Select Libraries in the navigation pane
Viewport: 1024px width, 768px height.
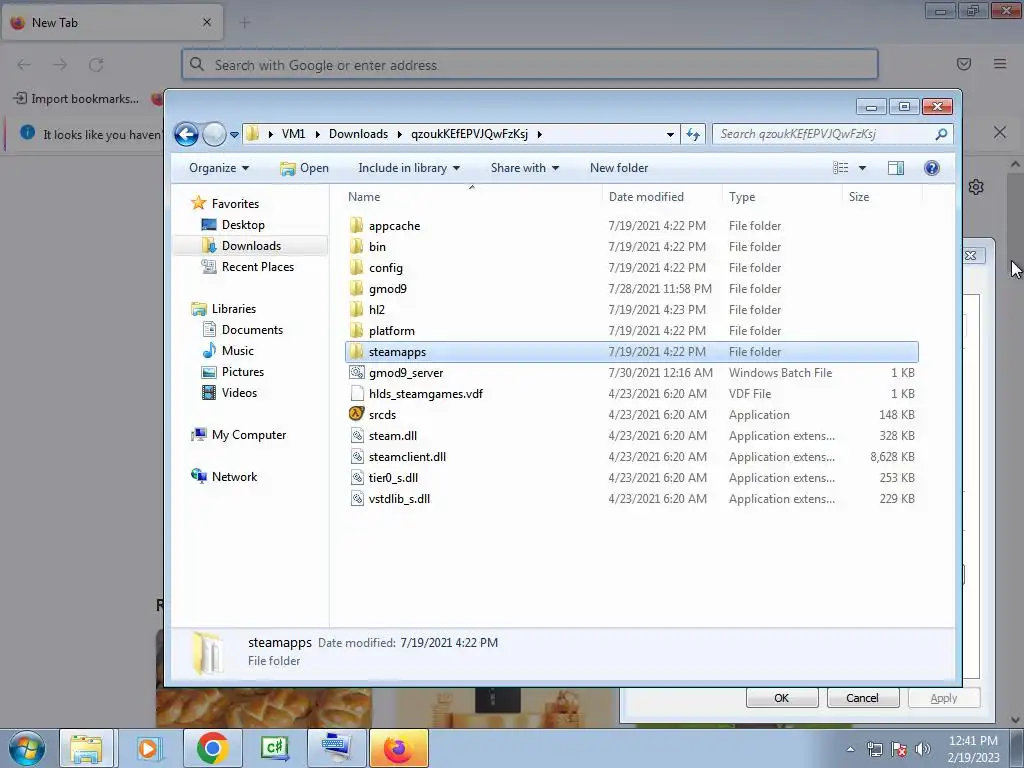coord(233,309)
